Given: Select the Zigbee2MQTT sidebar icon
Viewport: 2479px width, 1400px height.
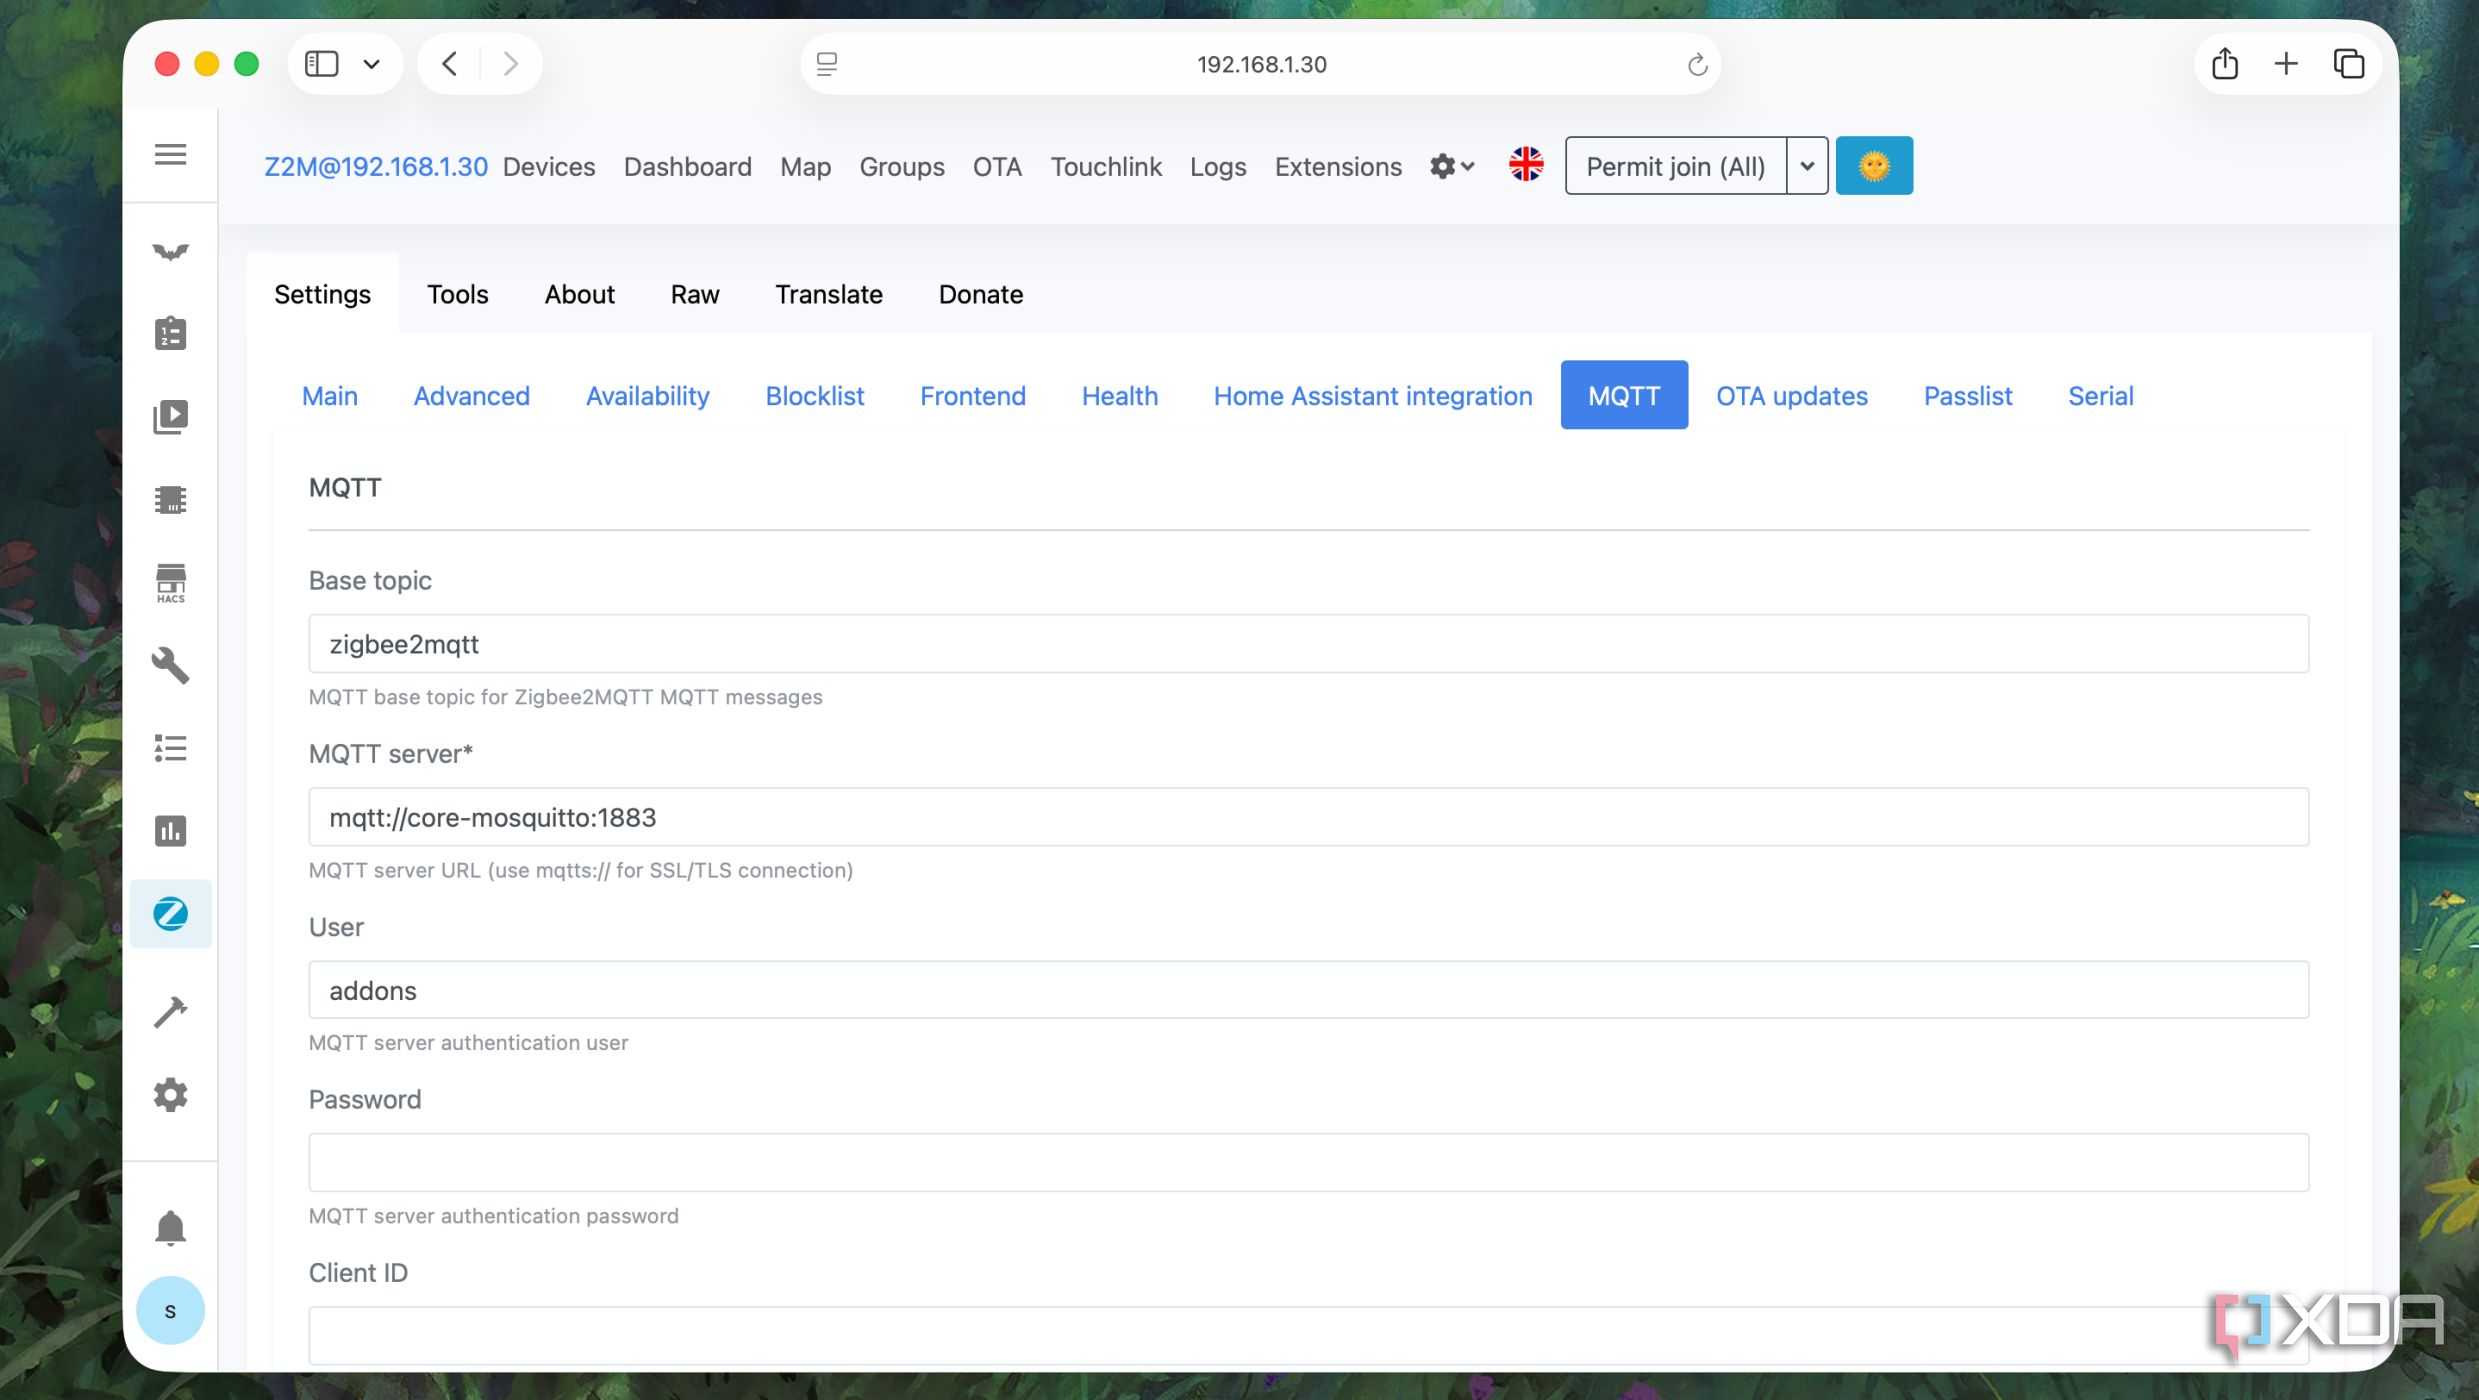Looking at the screenshot, I should tap(170, 913).
